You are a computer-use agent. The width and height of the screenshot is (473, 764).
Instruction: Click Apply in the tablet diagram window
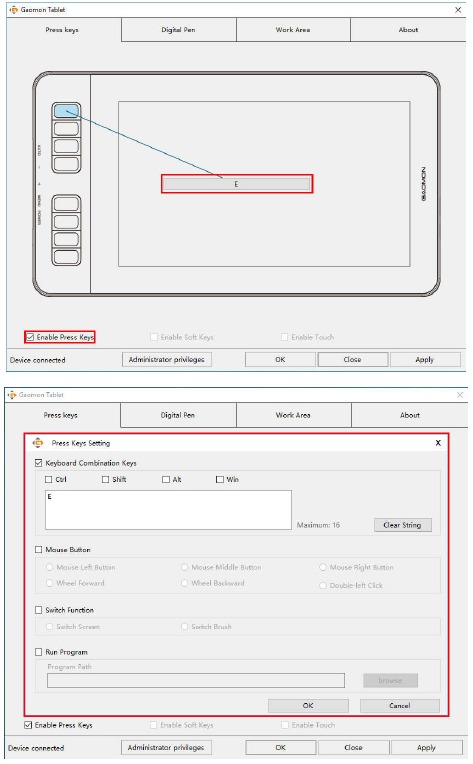(x=425, y=360)
